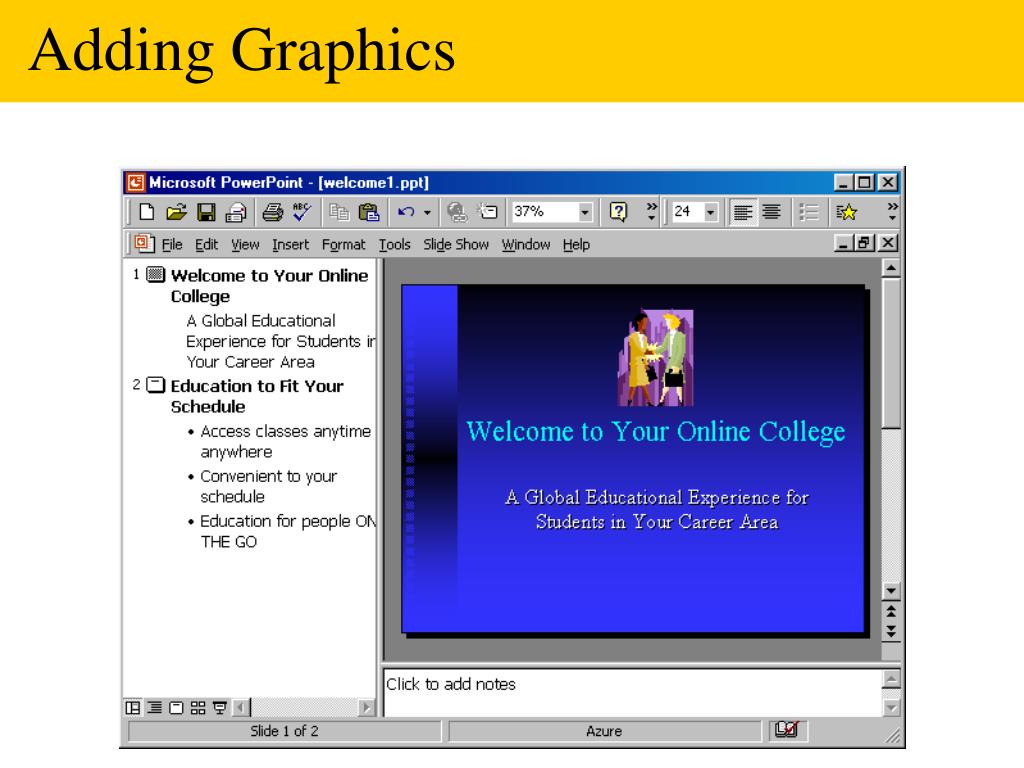Select the handshake clip art on the slide

[655, 358]
